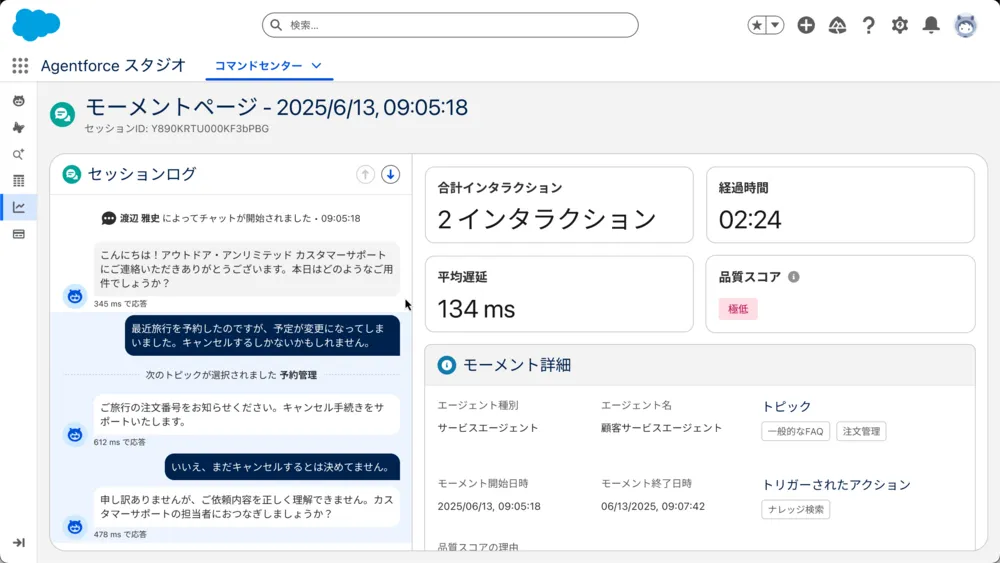Screen dimensions: 1000x563
Task: Click the Agentforce agent face sidebar icon
Action: pos(18,101)
